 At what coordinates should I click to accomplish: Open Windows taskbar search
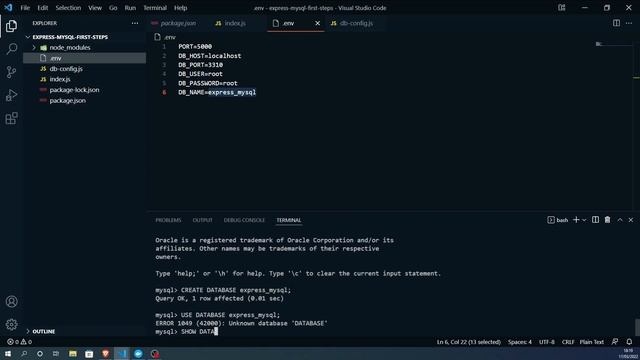coord(24,353)
